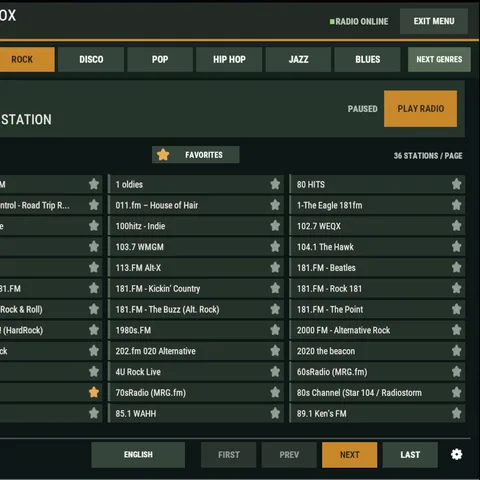The image size is (480, 480).
Task: Favorite 4U Rock Live with star
Action: (275, 372)
